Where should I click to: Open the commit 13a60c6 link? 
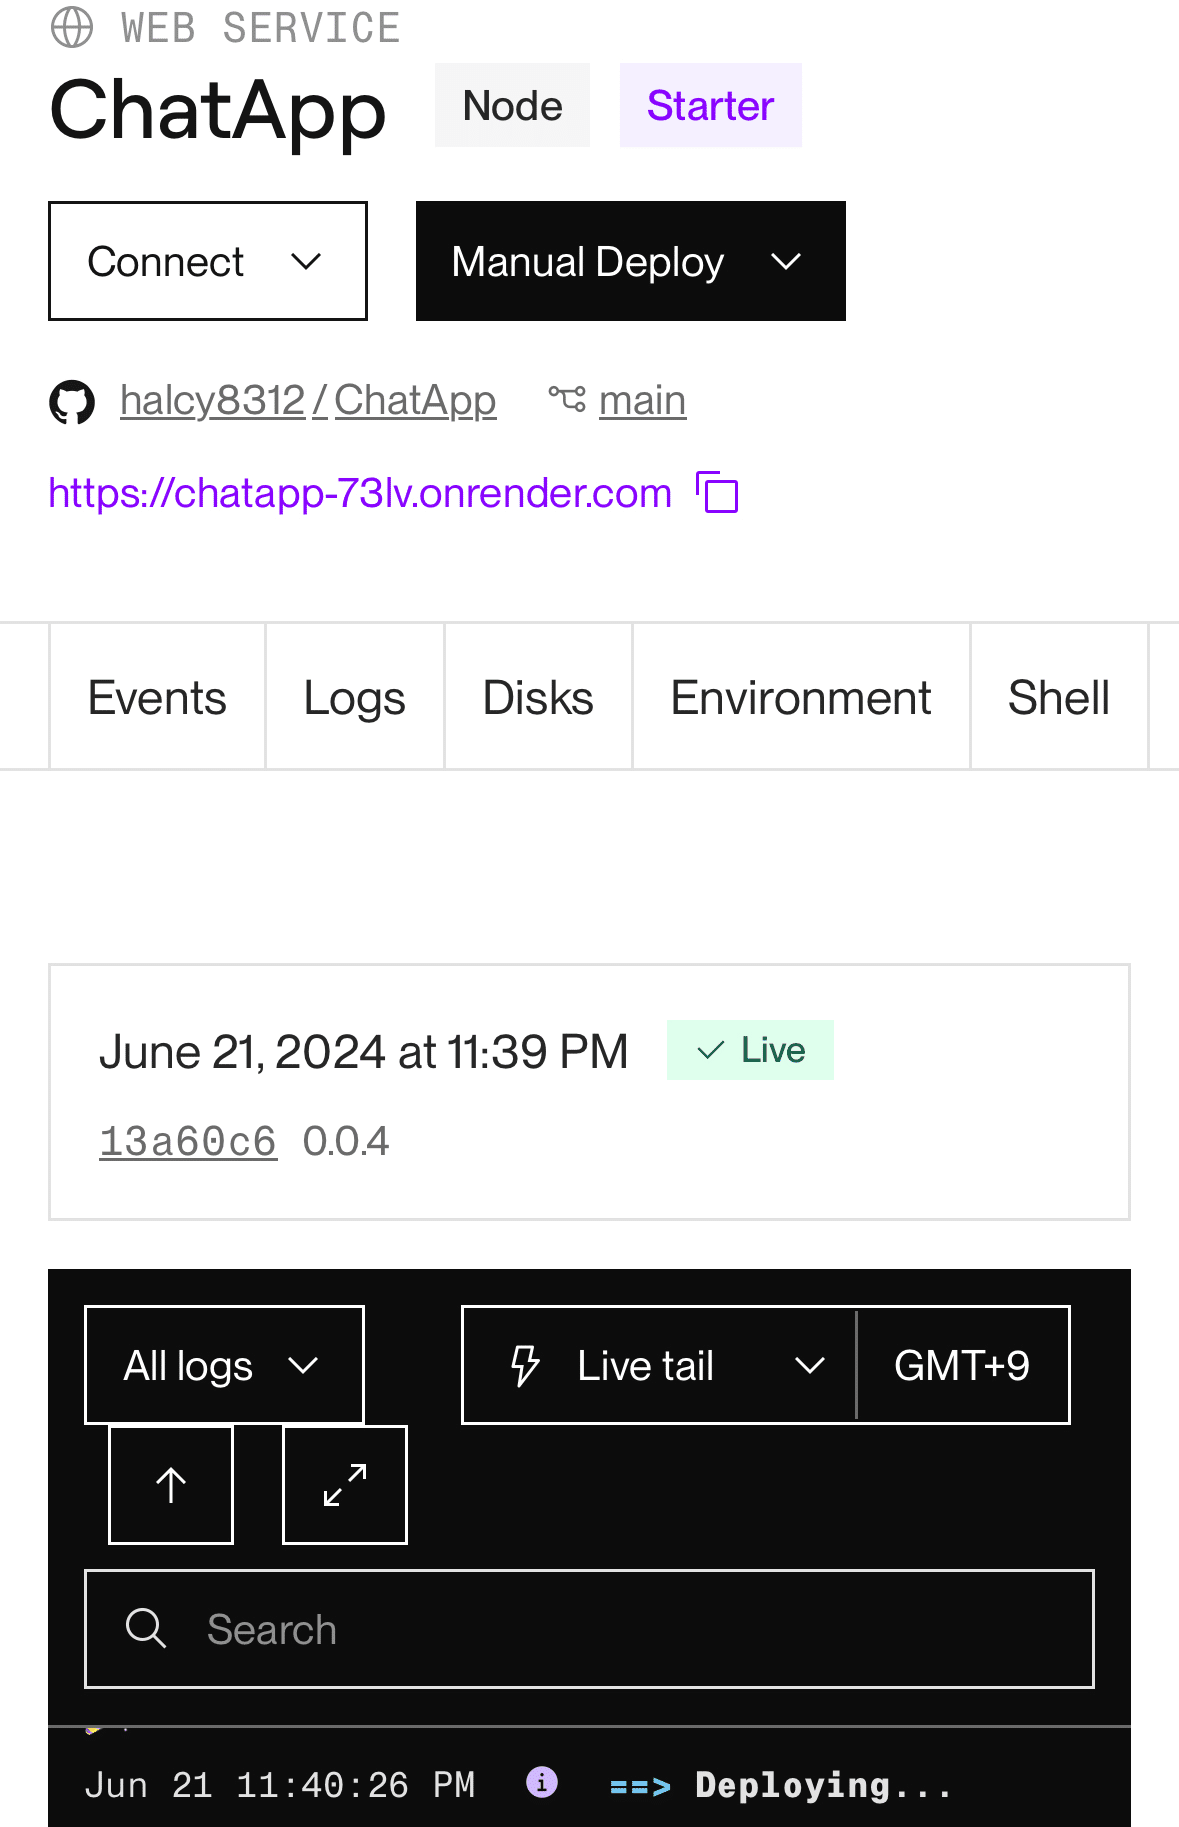click(188, 1141)
